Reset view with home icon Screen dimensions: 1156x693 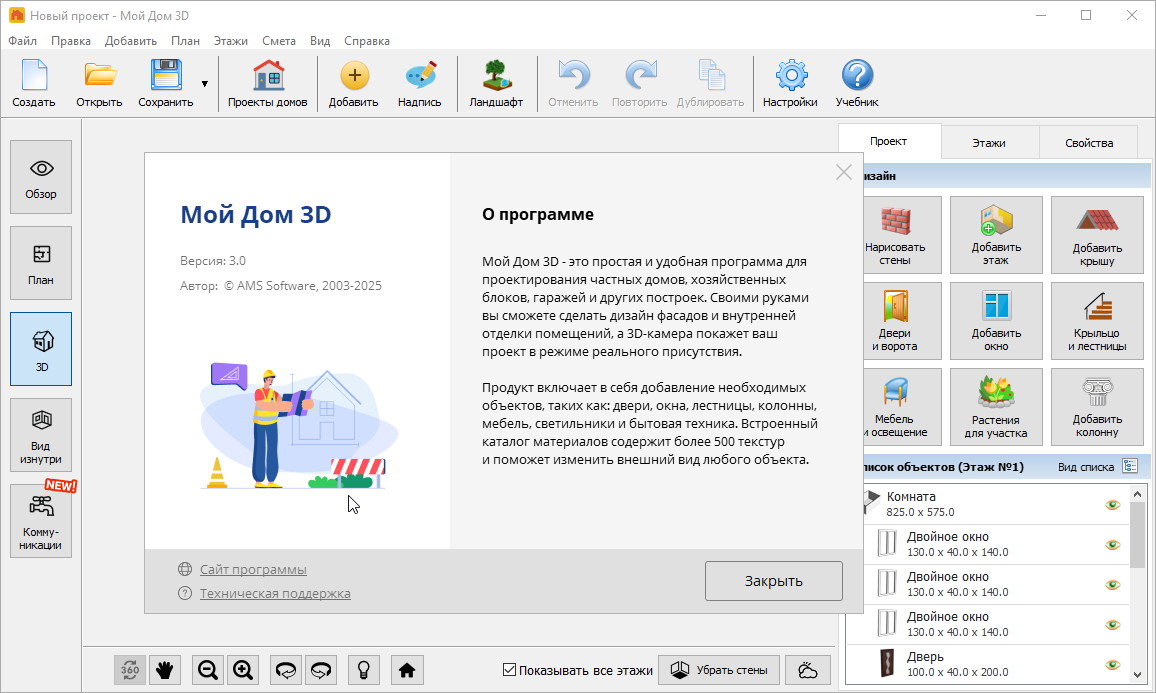coord(407,670)
